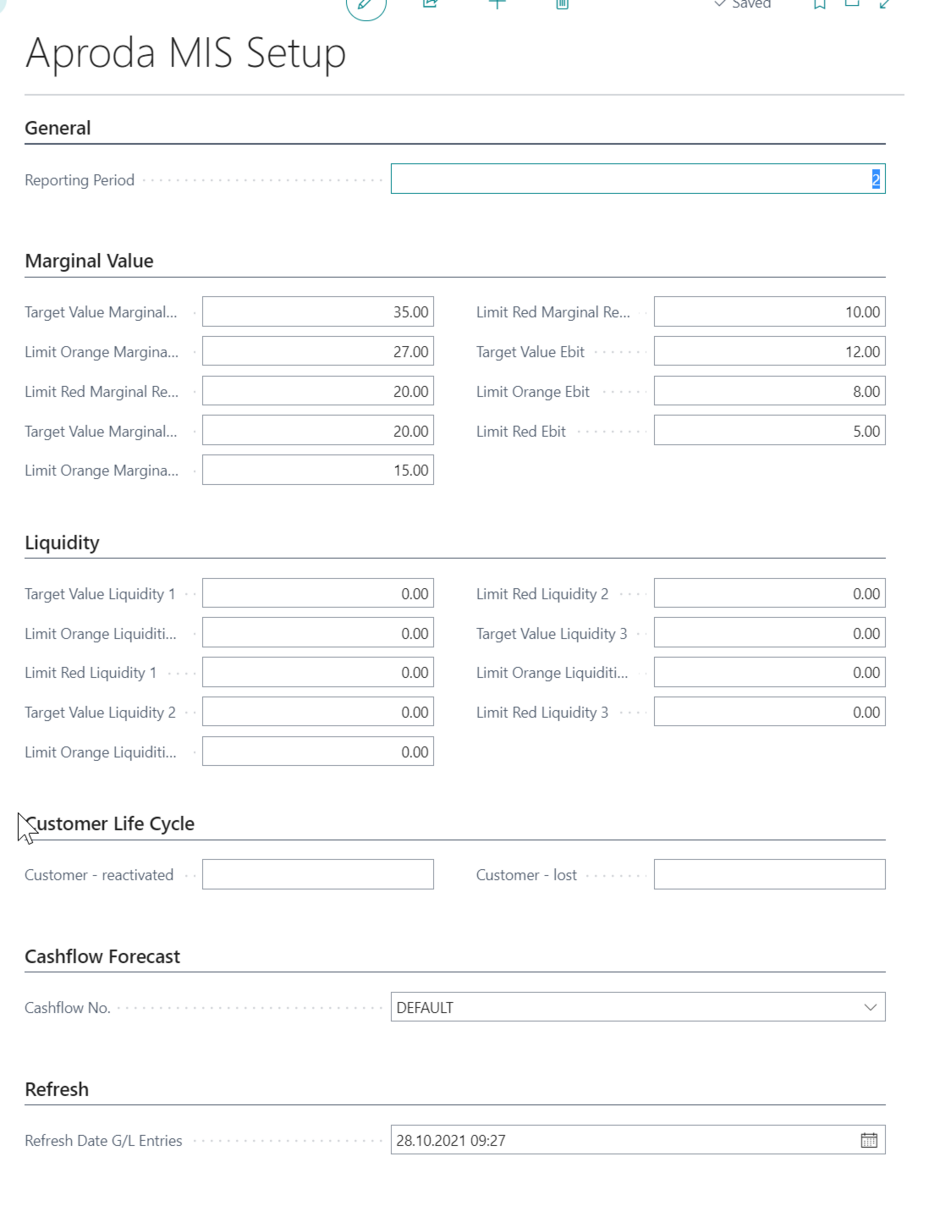Click the Customer - lost field
Screen dimensions: 940x1206
coord(769,874)
